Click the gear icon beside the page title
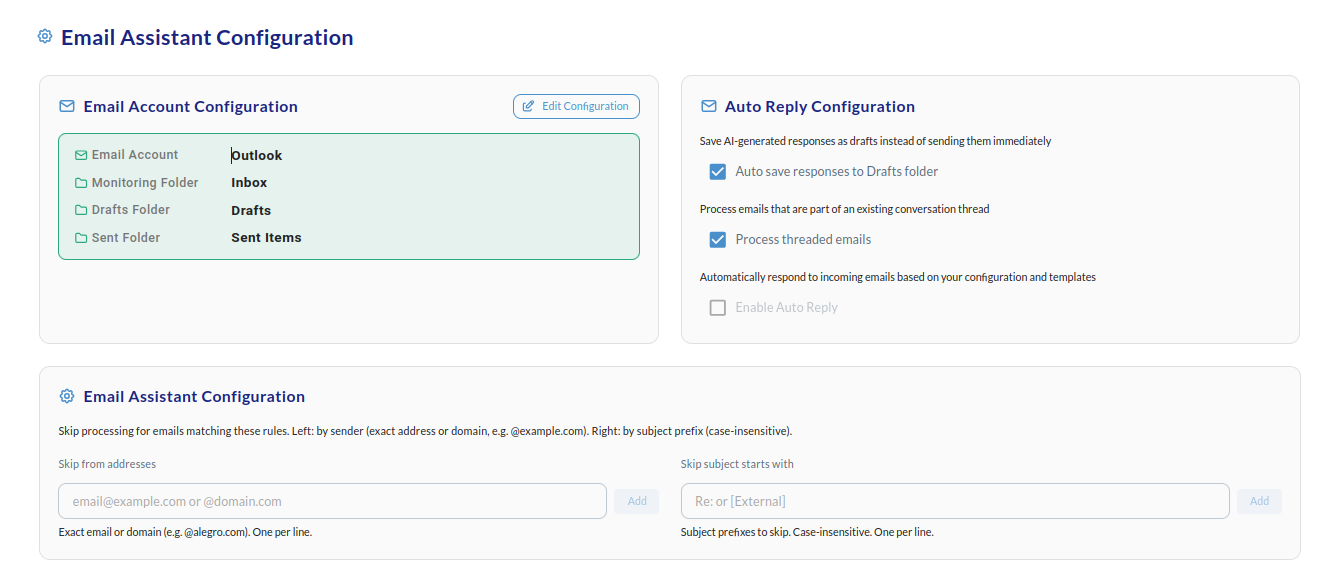The height and width of the screenshot is (578, 1328). (45, 37)
